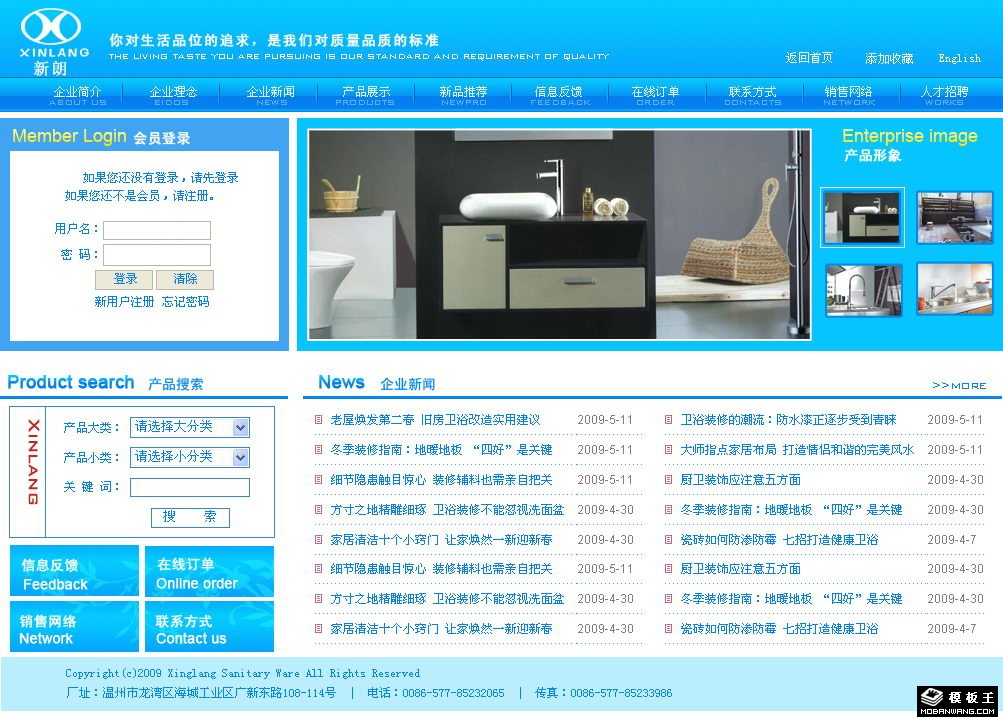
Task: Open the 销售网络 Network tile
Action: coord(74,627)
